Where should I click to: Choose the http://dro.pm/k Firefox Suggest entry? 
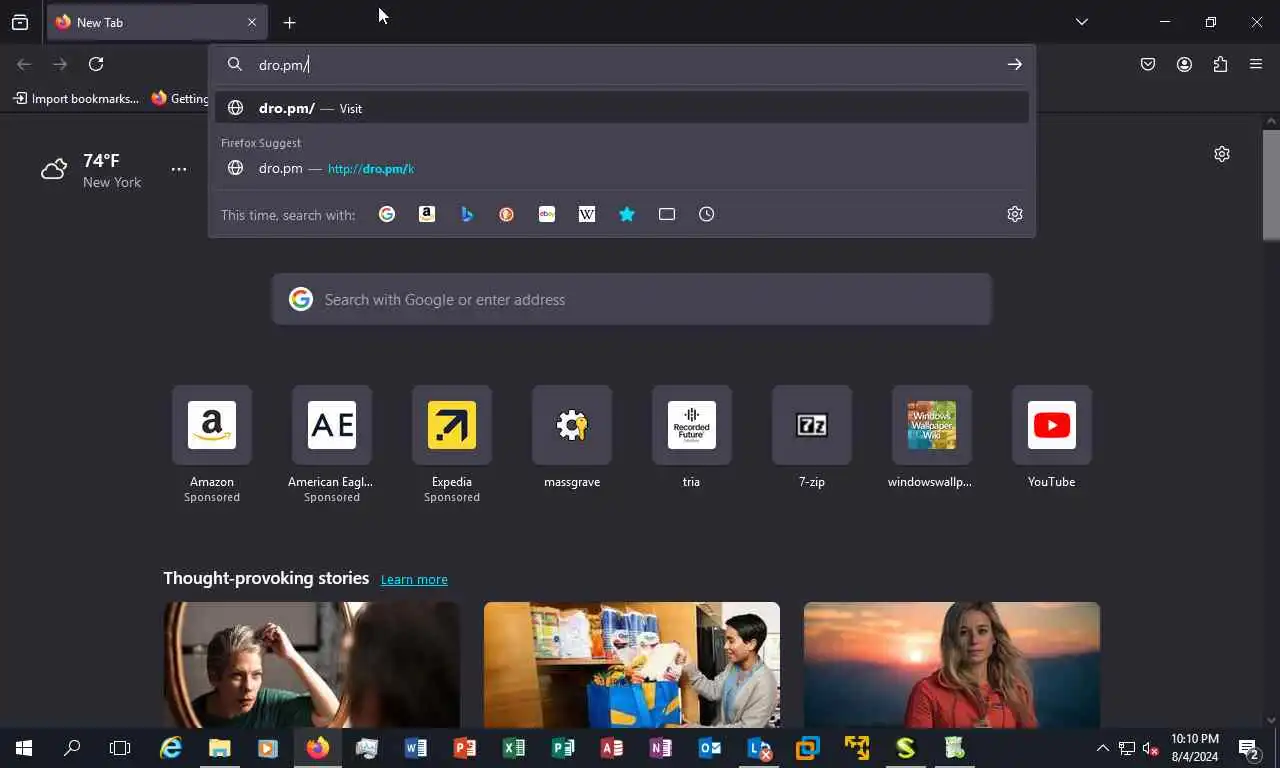(x=622, y=168)
